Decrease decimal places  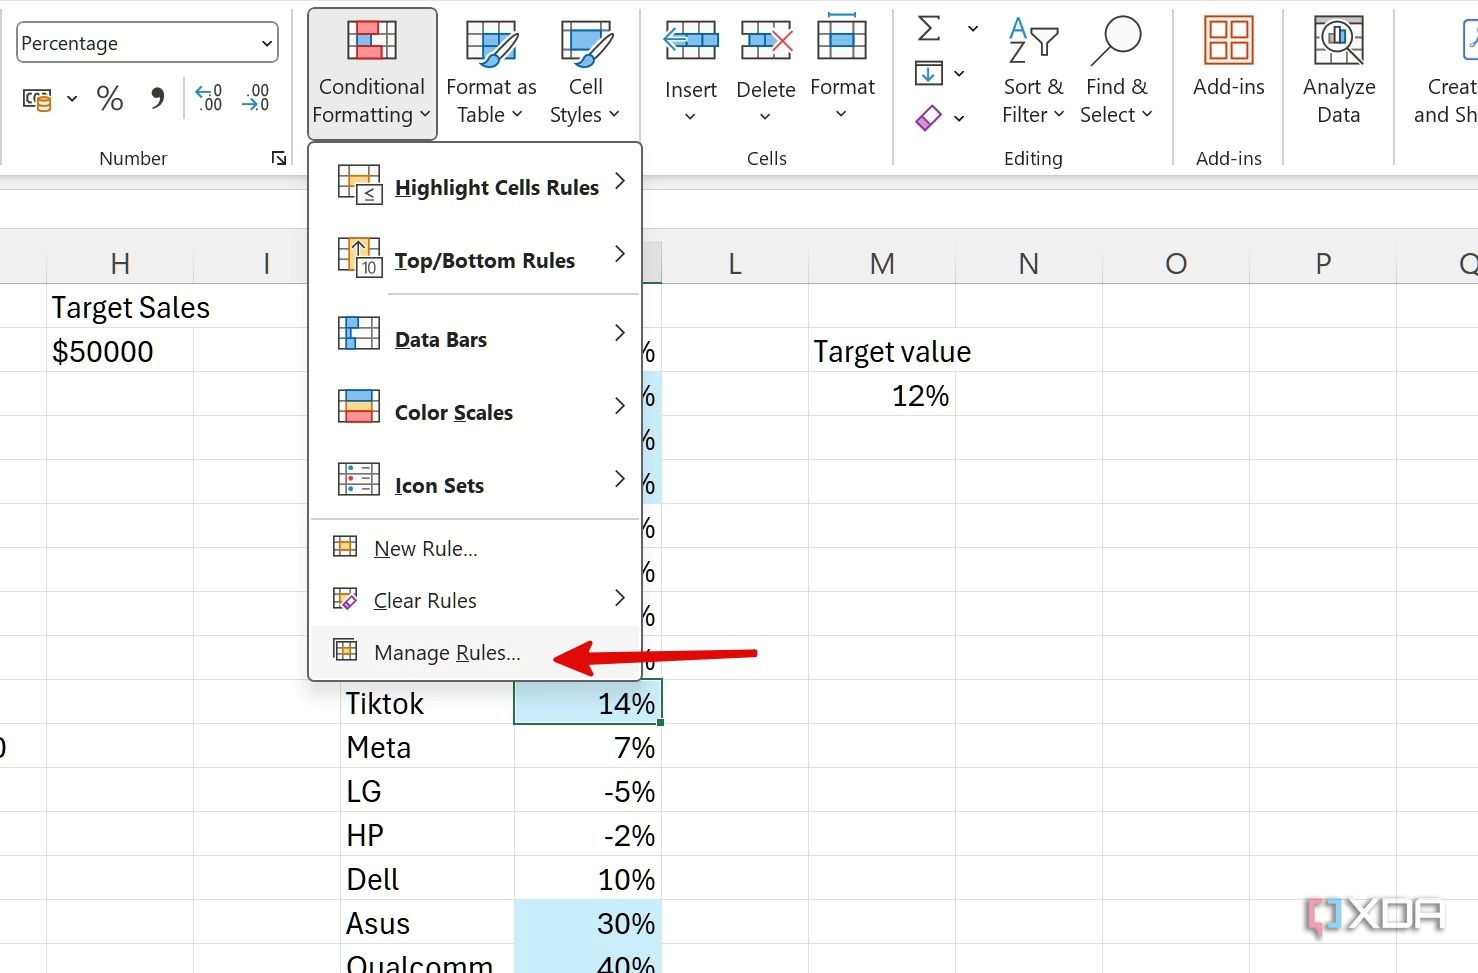(x=256, y=98)
